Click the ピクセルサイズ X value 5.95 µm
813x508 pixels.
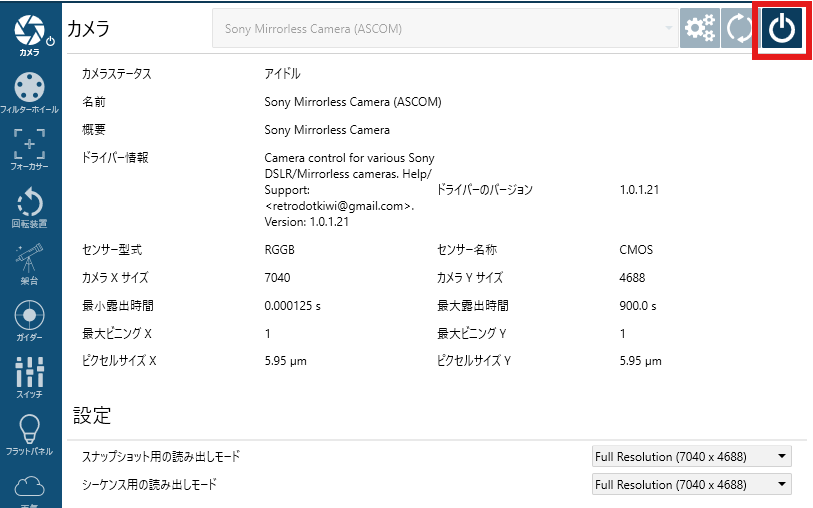(x=286, y=361)
